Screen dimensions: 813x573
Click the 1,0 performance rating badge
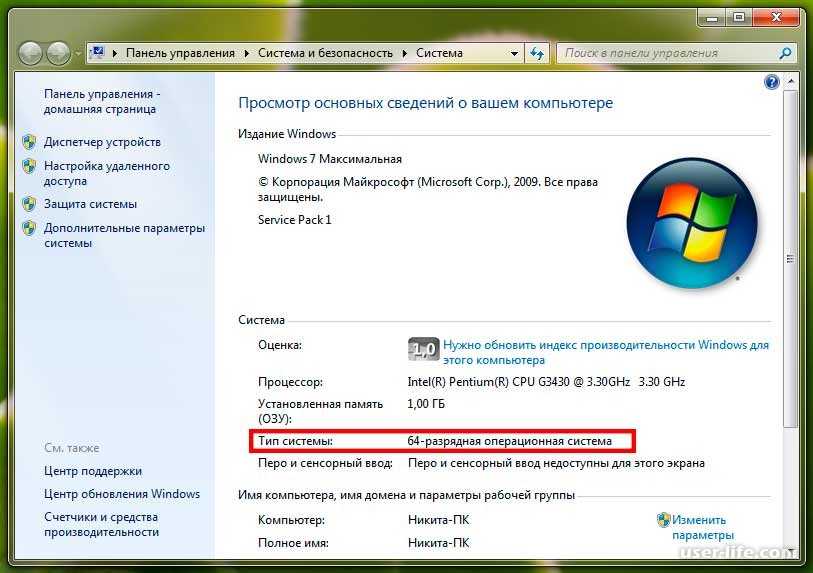(424, 350)
